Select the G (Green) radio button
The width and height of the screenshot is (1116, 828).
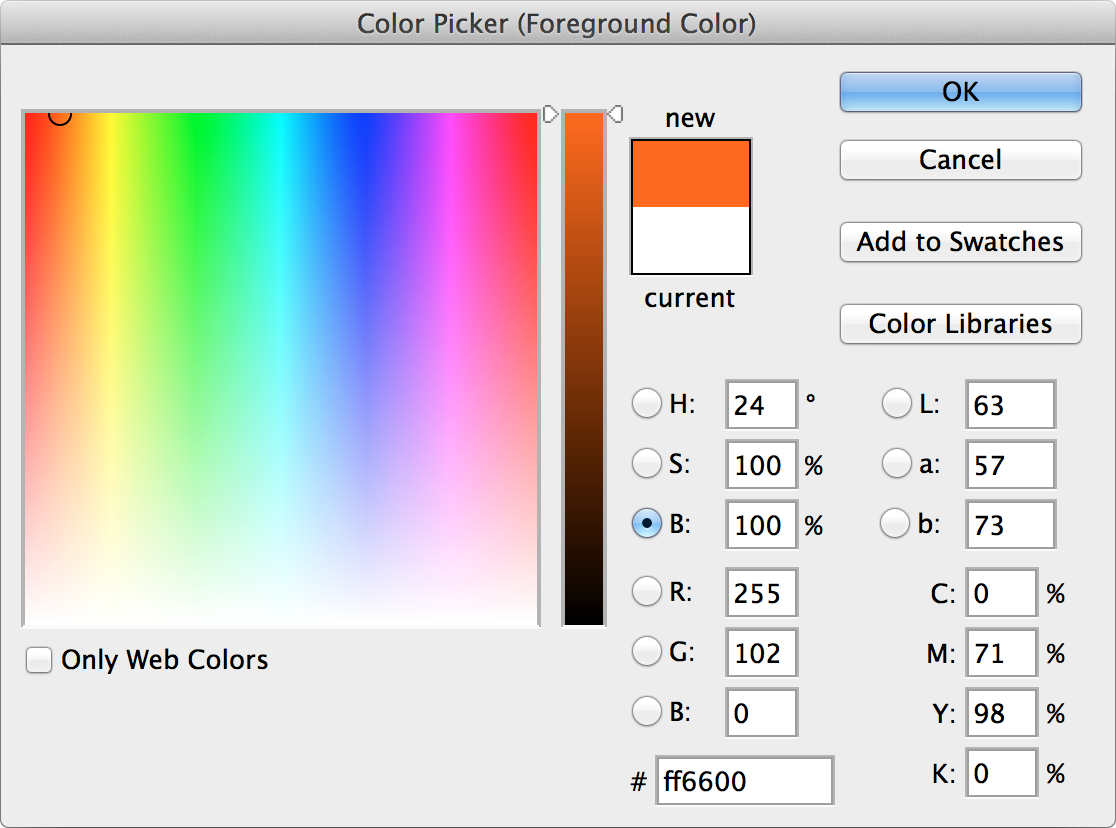pyautogui.click(x=646, y=652)
